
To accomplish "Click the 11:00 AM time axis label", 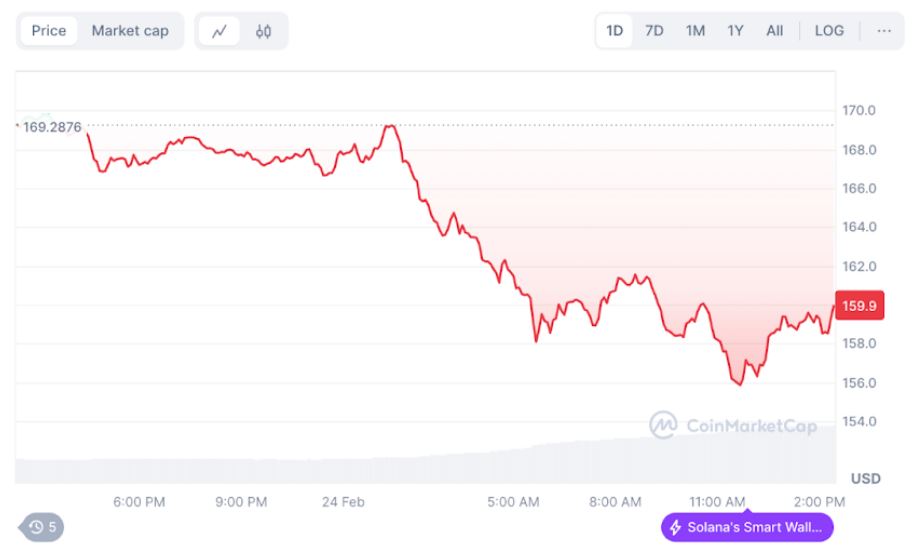I will pyautogui.click(x=717, y=501).
